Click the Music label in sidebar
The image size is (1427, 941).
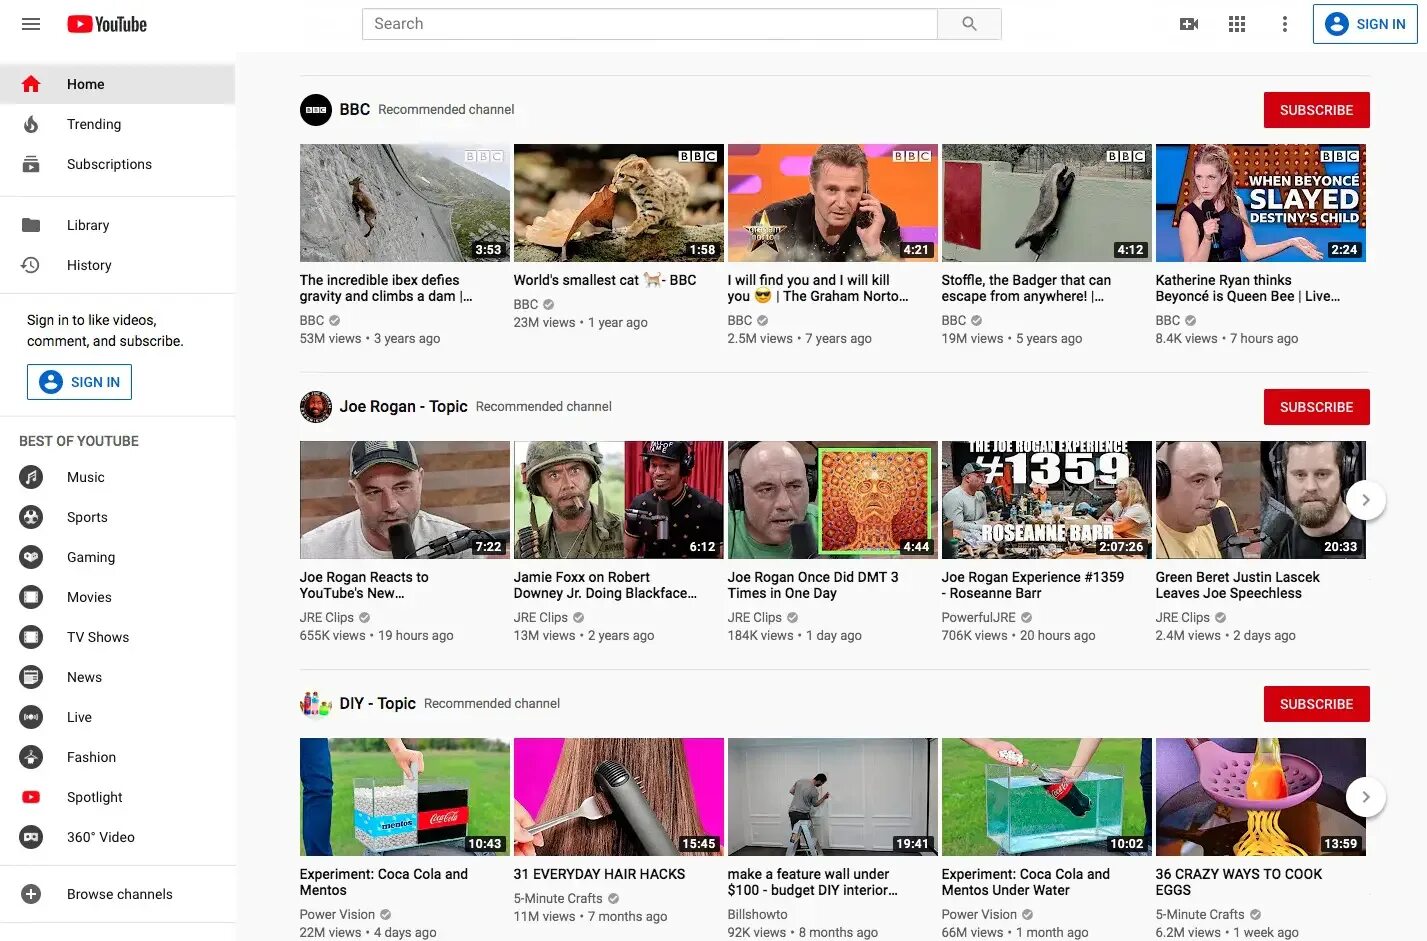click(x=86, y=477)
